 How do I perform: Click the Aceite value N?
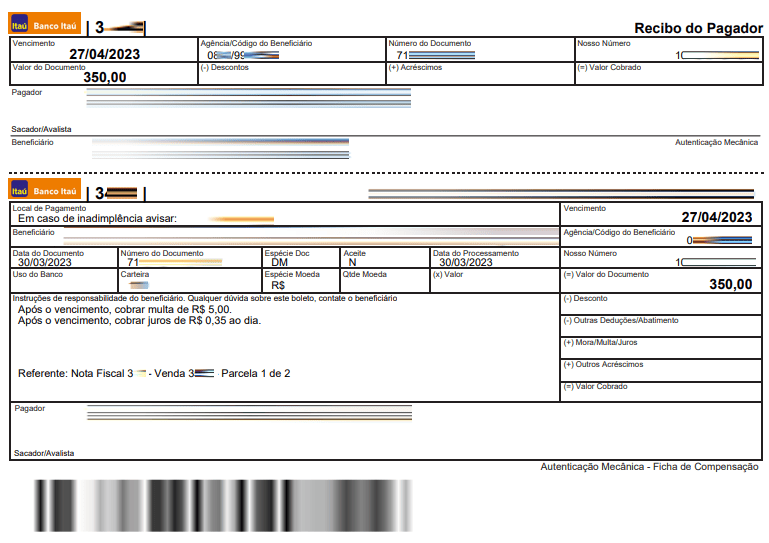(x=352, y=262)
